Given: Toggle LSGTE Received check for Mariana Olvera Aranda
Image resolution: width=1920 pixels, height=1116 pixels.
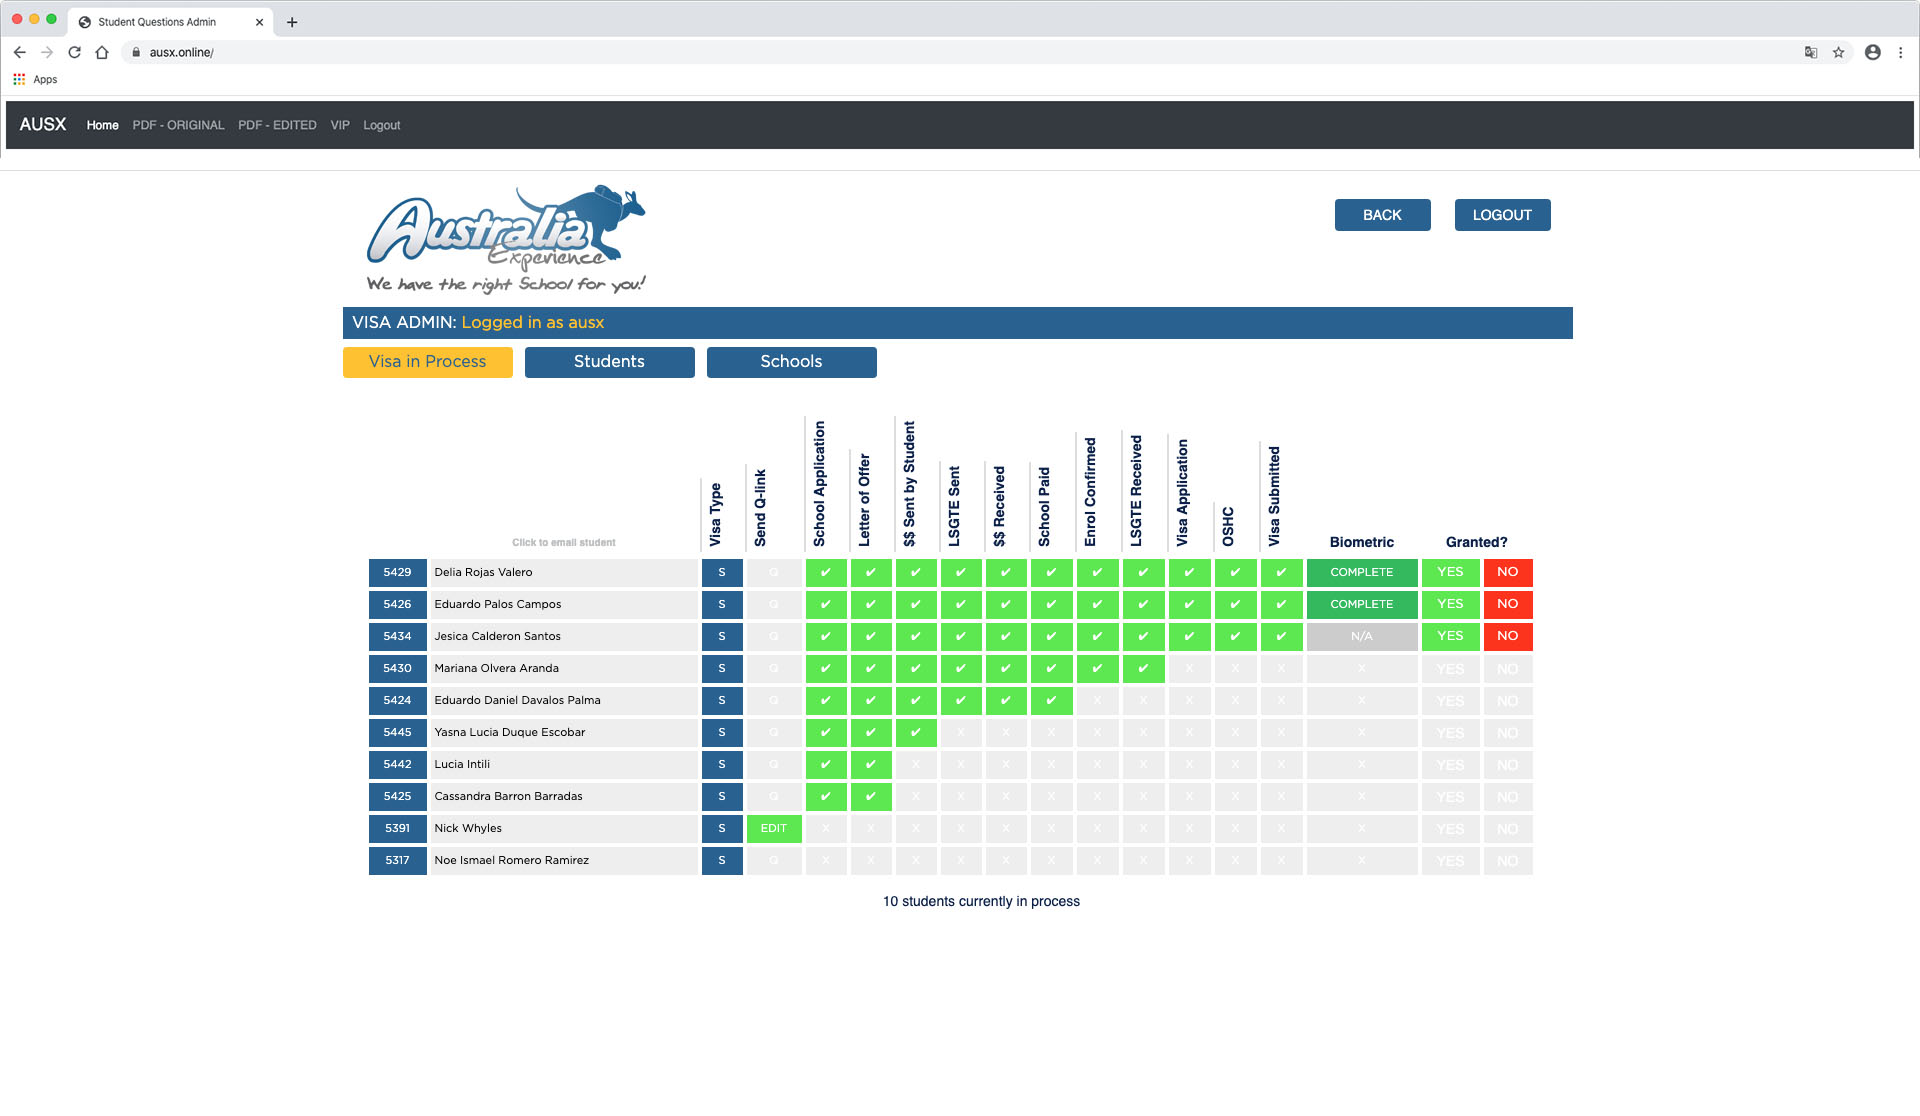Looking at the screenshot, I should coord(1143,668).
